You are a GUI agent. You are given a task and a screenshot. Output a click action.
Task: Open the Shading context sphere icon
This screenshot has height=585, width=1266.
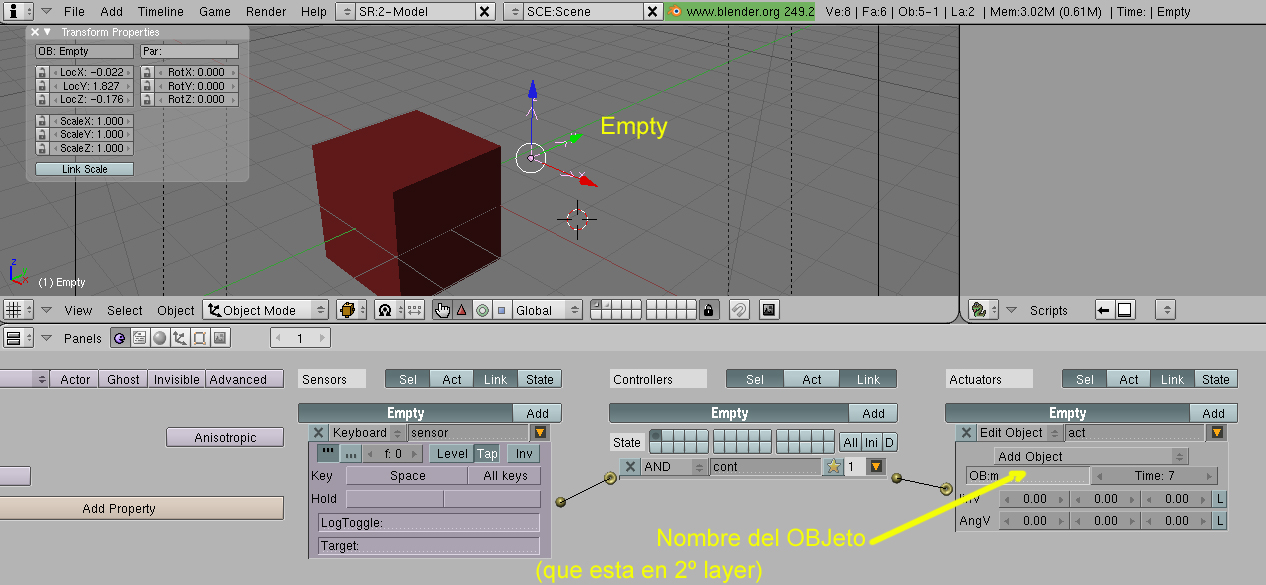click(160, 338)
